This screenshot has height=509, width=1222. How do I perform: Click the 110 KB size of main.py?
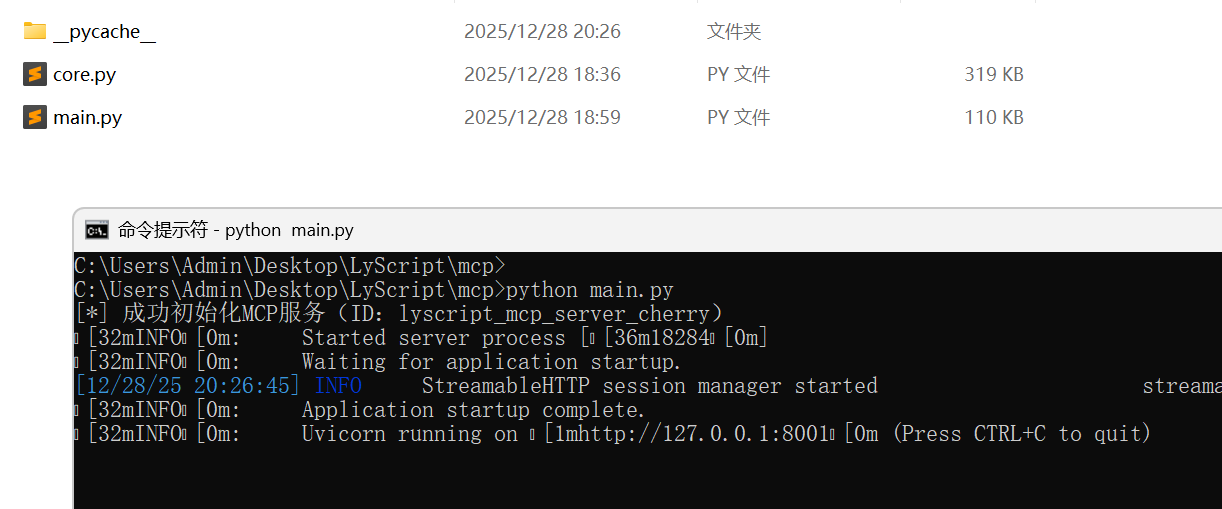click(x=993, y=118)
